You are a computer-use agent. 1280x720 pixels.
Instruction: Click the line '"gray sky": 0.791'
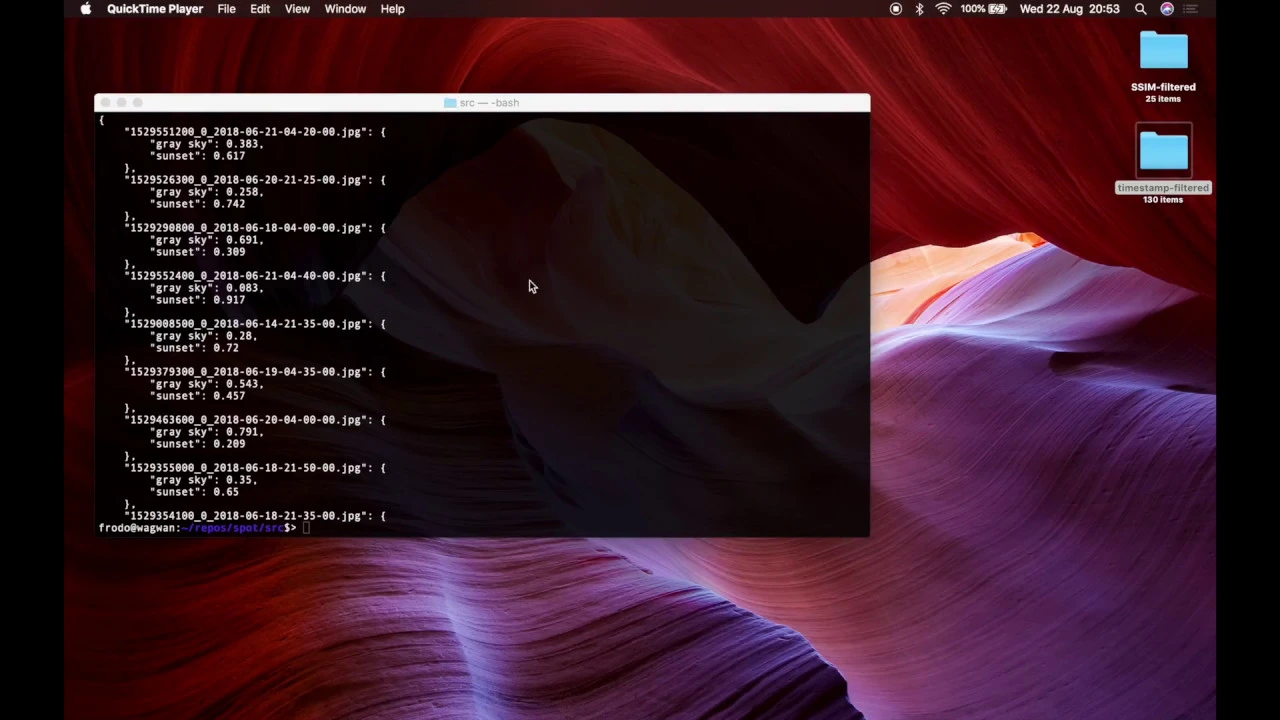[x=206, y=432]
